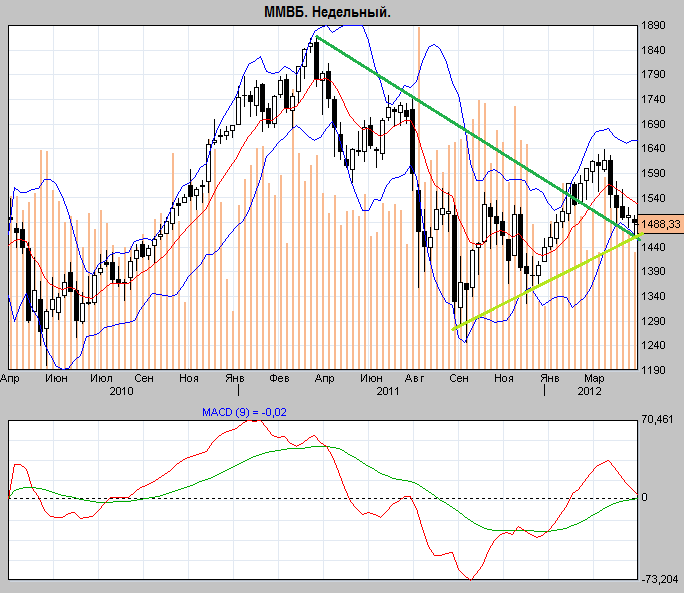Select the 2010 year label
The height and width of the screenshot is (593, 684).
[121, 391]
